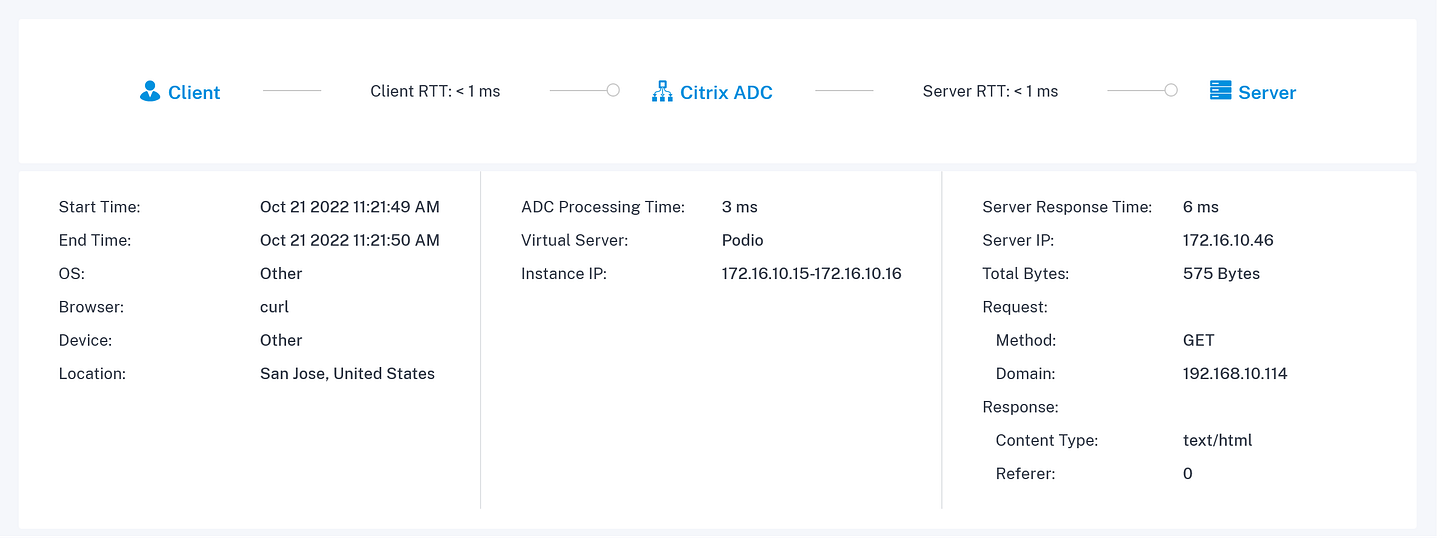The width and height of the screenshot is (1456, 543).
Task: Select Content Type value 'text/html'
Action: coord(1218,440)
